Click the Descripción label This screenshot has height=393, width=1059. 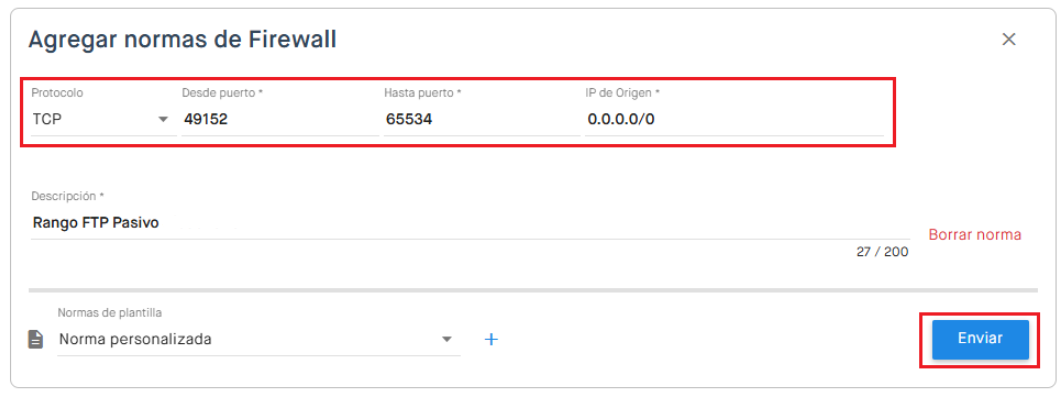click(68, 196)
